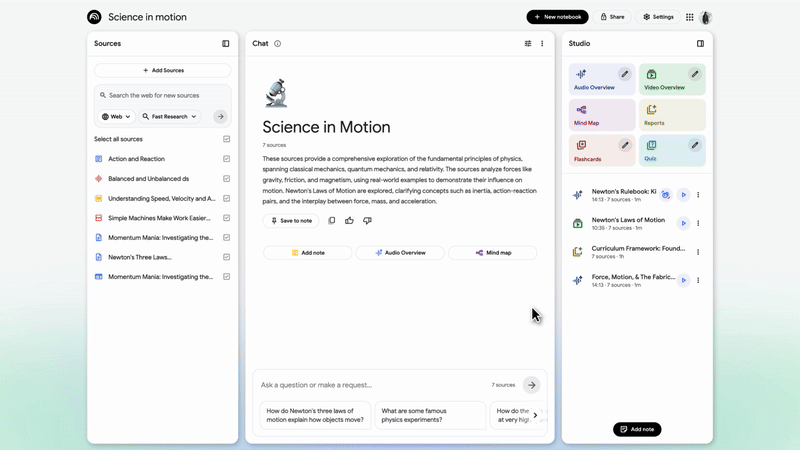Collapse the Sources panel

pos(226,44)
